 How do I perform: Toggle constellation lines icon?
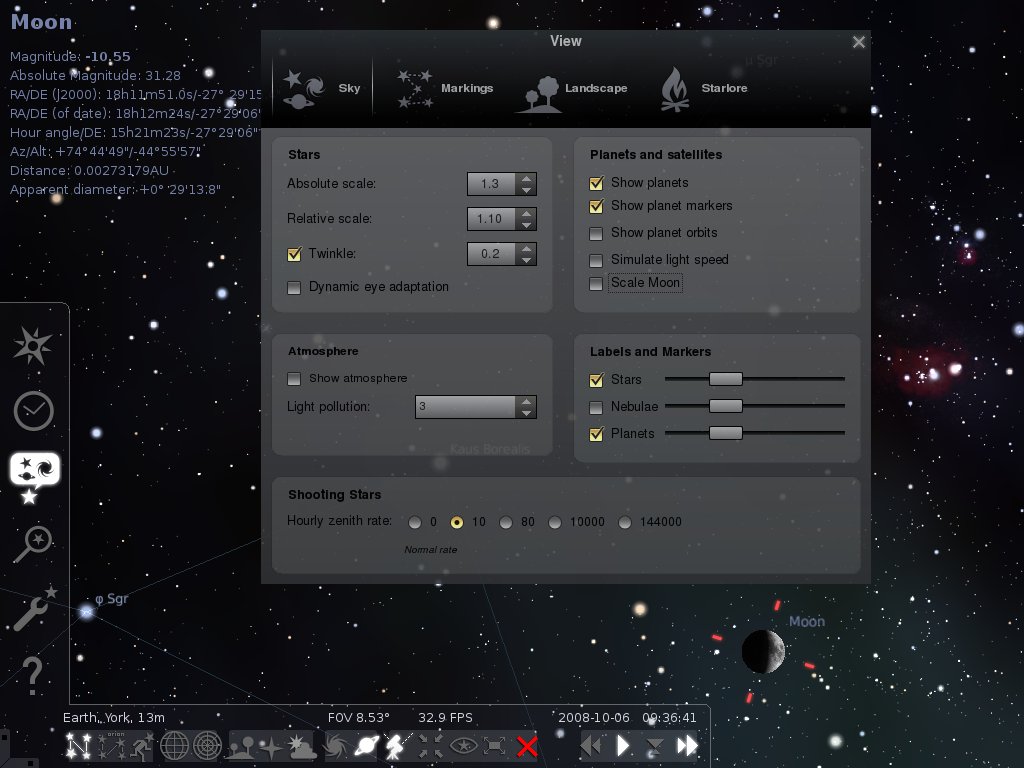point(79,746)
